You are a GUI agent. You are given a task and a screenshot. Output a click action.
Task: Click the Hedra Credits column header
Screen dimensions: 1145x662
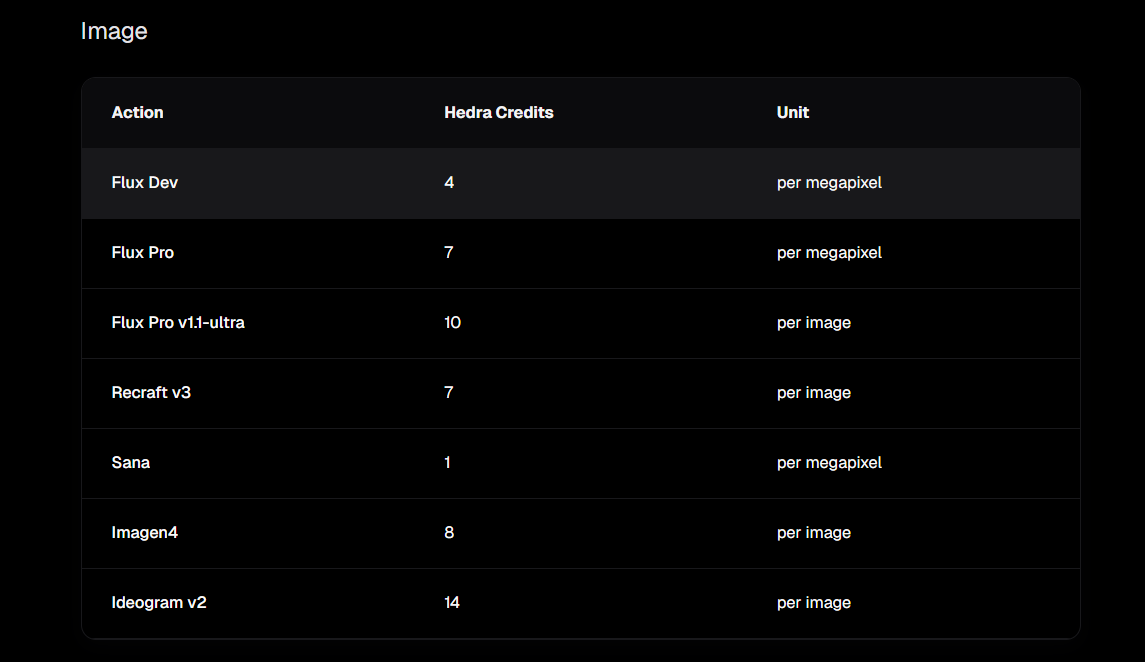(498, 112)
